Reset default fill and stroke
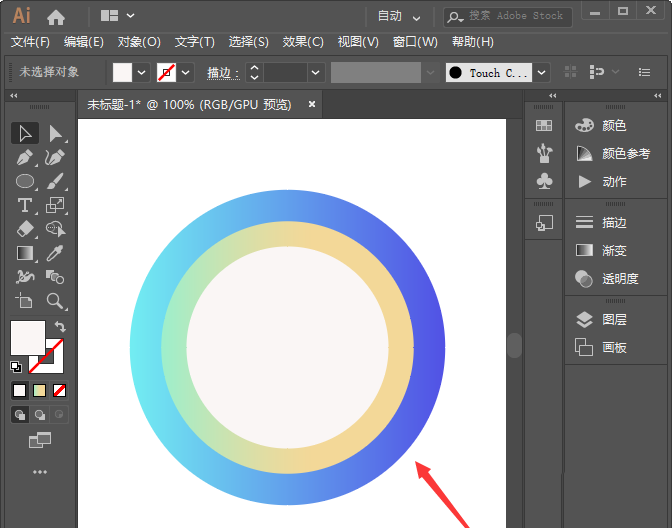This screenshot has height=528, width=672. 16,367
